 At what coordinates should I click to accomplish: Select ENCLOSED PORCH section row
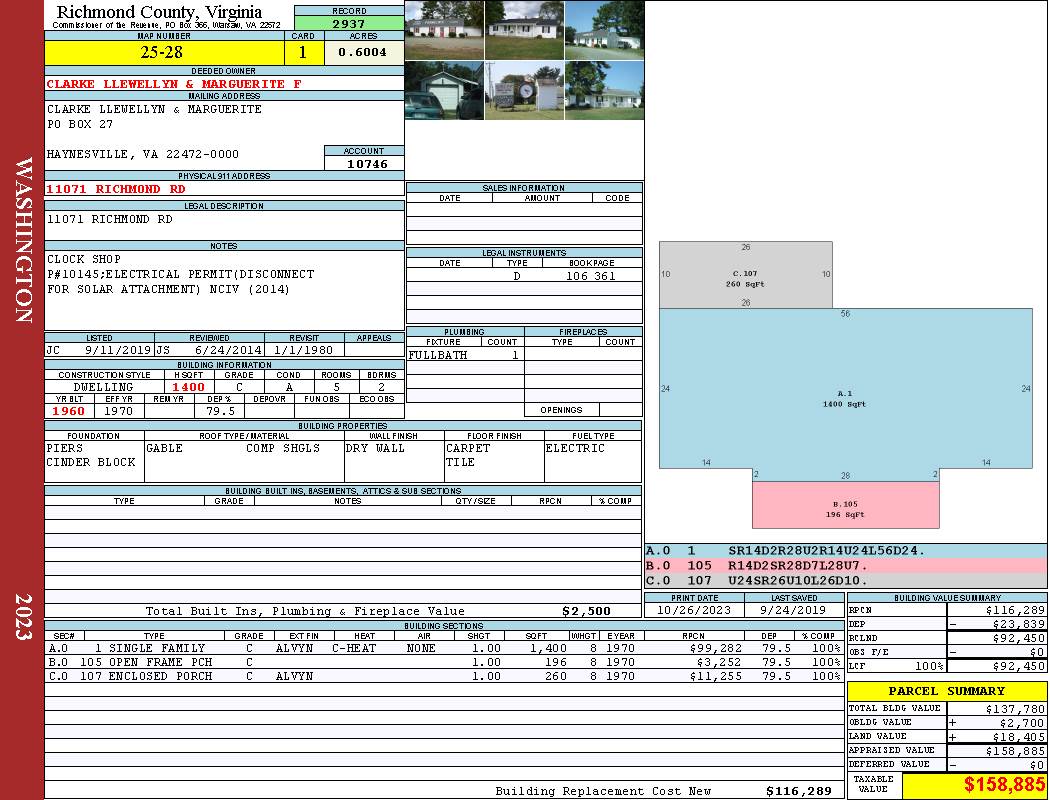click(445, 676)
